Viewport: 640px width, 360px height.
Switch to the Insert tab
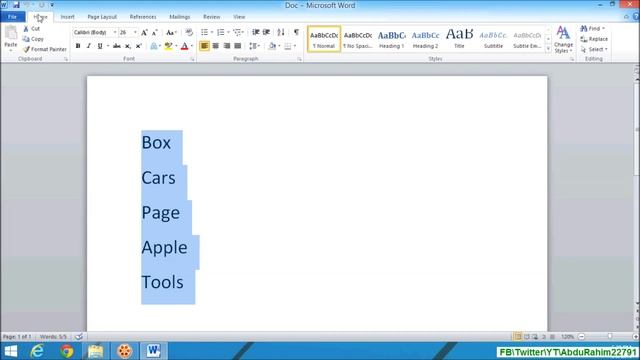67,17
